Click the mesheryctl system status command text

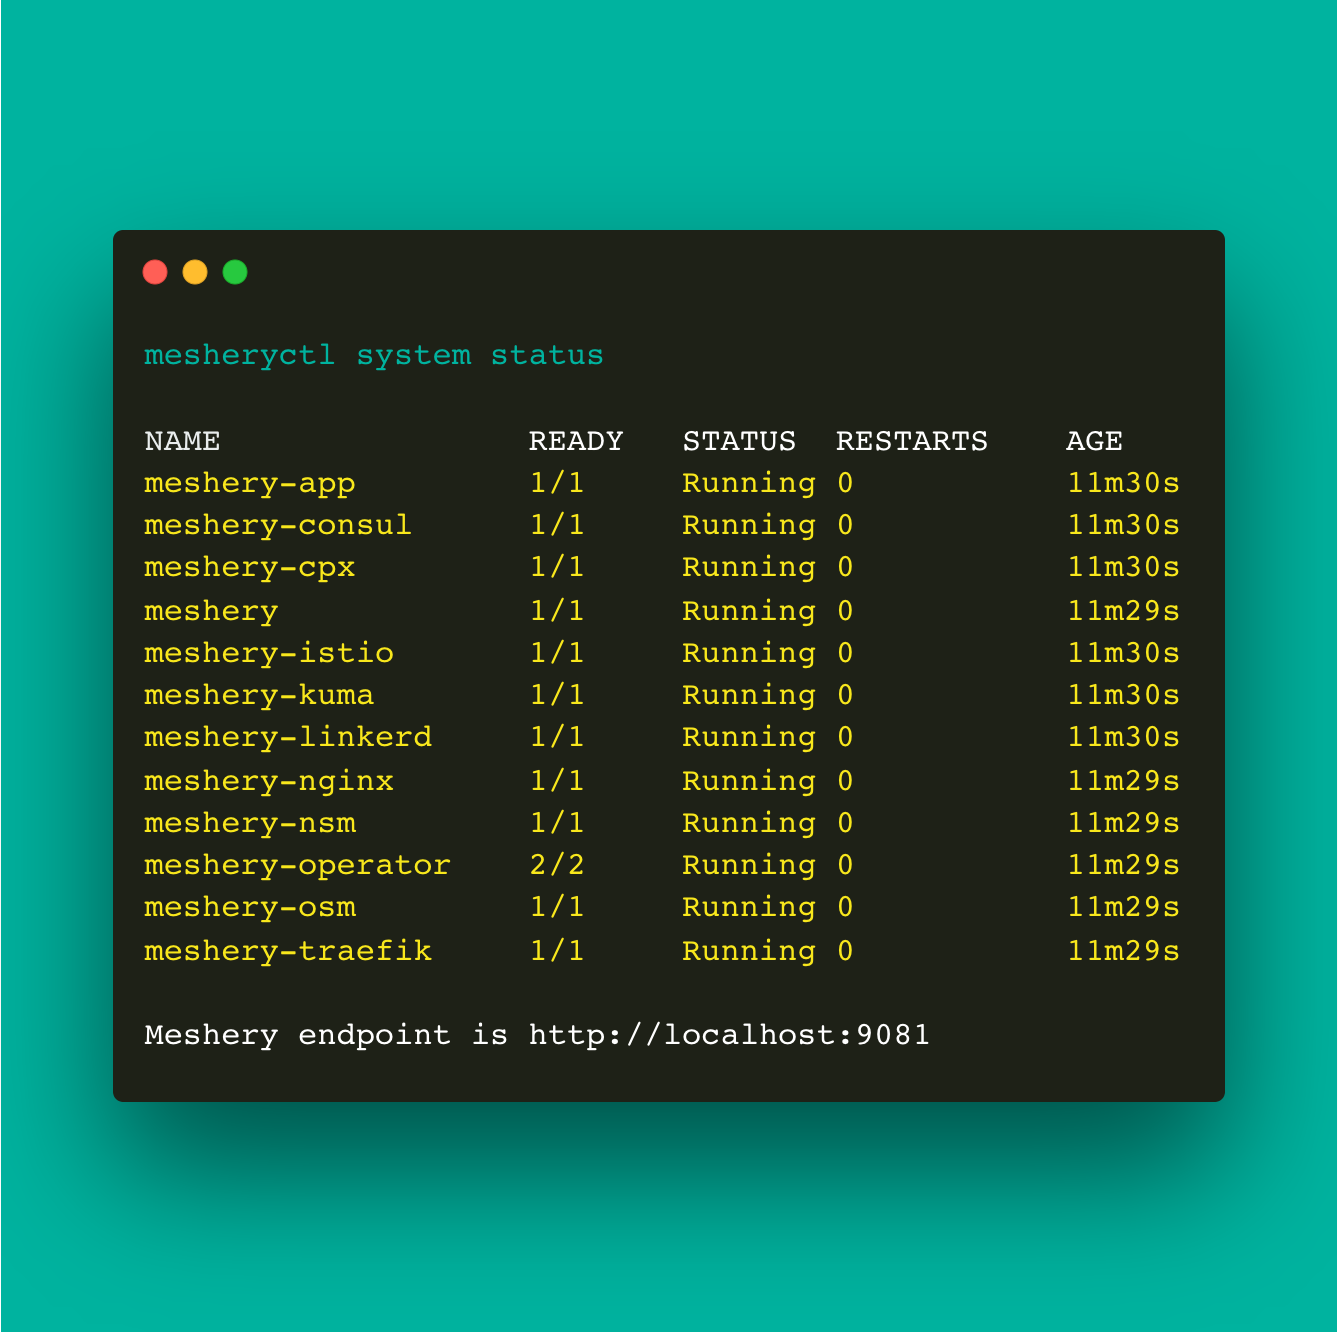373,354
